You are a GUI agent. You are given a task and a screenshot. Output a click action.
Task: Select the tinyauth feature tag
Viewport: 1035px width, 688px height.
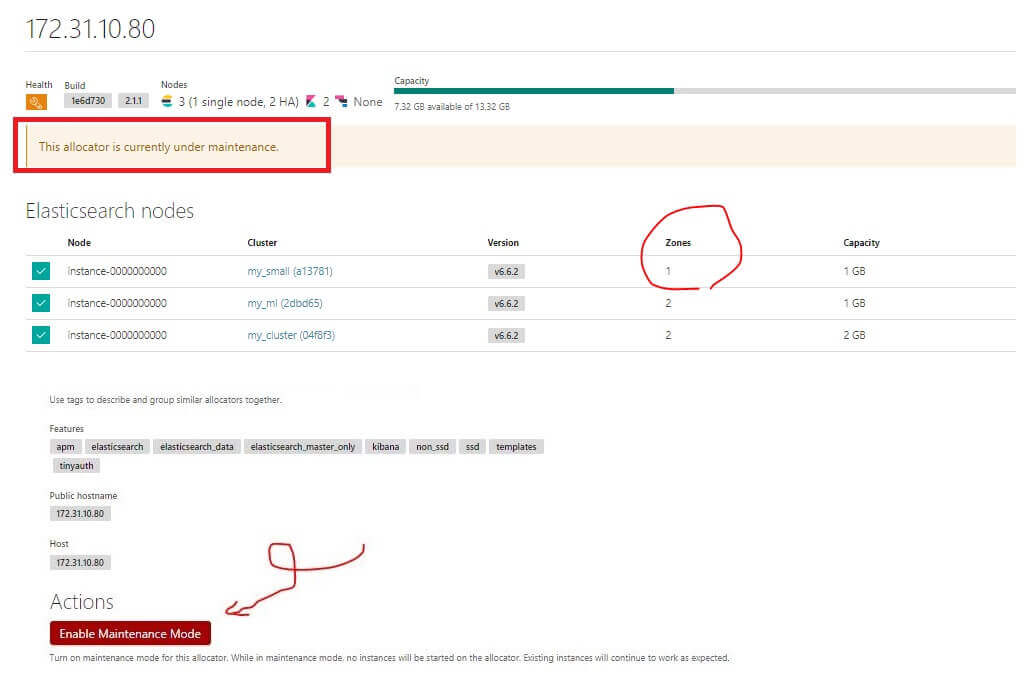tap(77, 465)
